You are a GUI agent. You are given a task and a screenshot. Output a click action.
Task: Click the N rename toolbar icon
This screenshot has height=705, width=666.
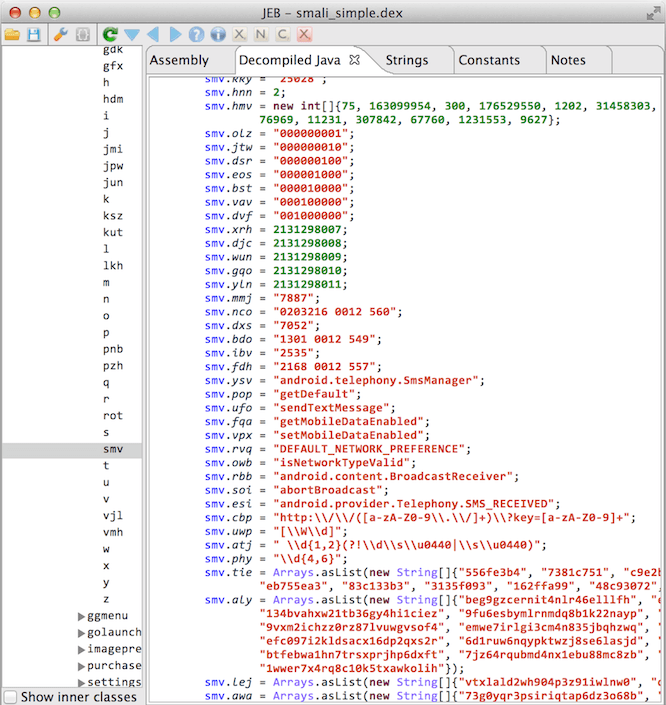pyautogui.click(x=261, y=35)
